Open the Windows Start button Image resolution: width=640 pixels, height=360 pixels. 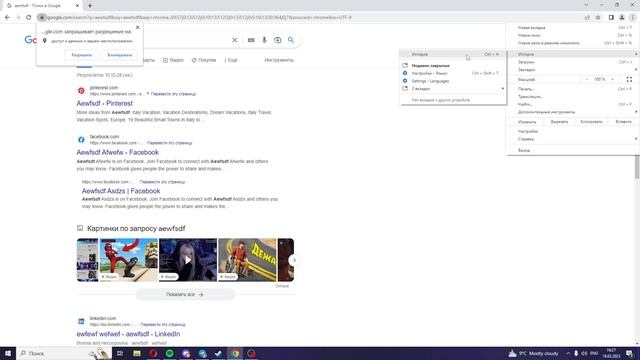pos(7,353)
